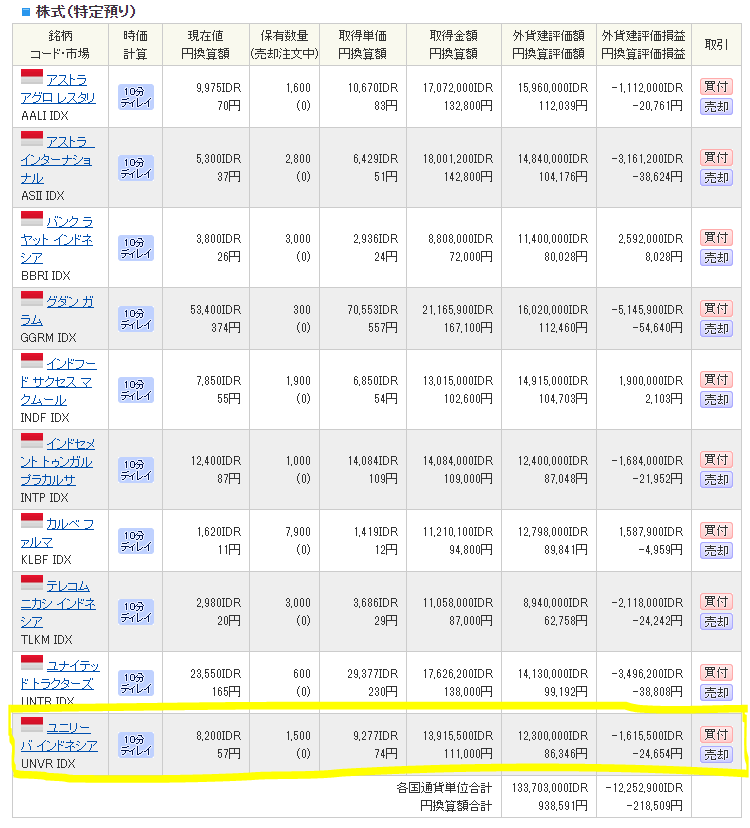
Task: Click the GGRM current price 53,400IDR
Action: [x=215, y=309]
